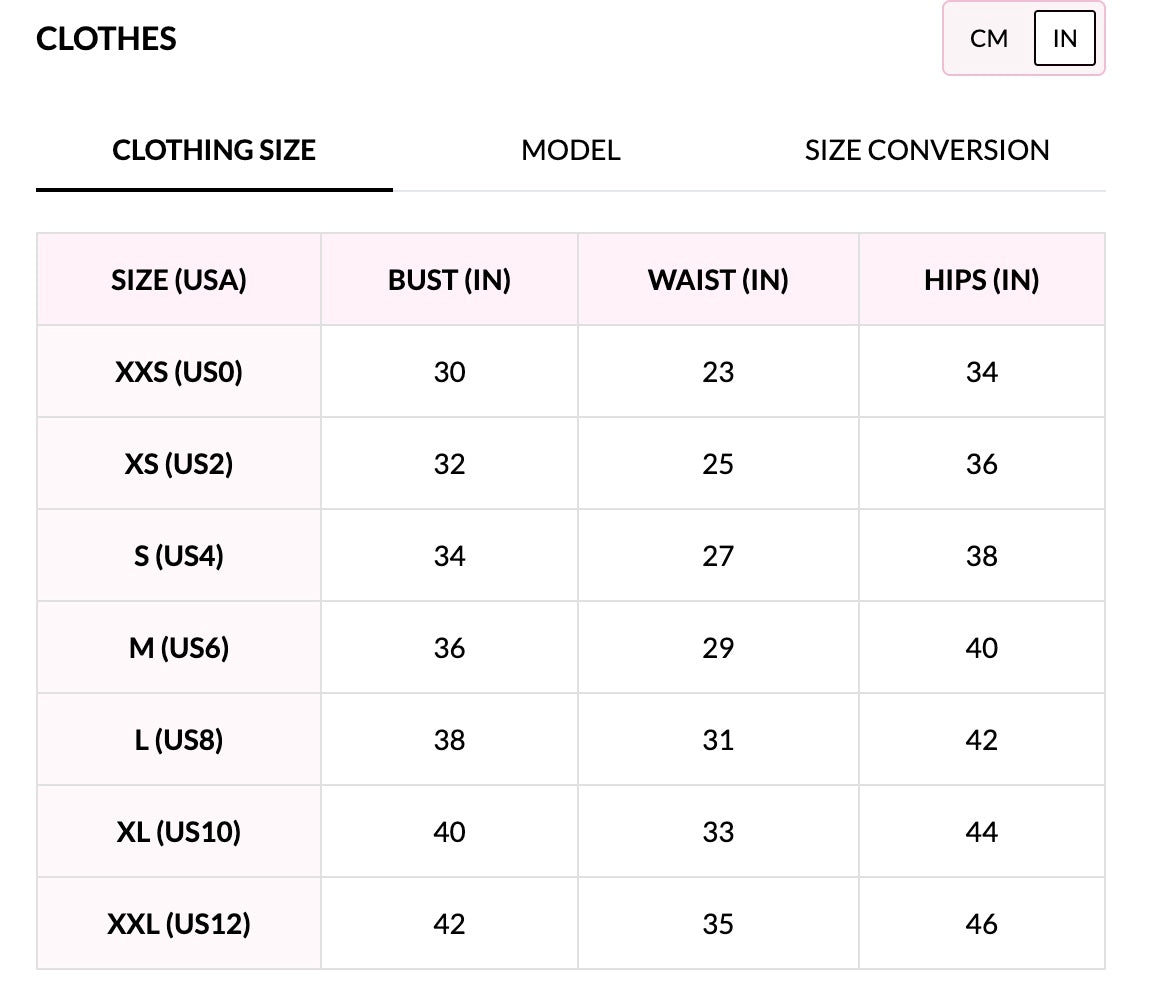
Task: Click the CLOTHES section heading
Action: click(106, 39)
